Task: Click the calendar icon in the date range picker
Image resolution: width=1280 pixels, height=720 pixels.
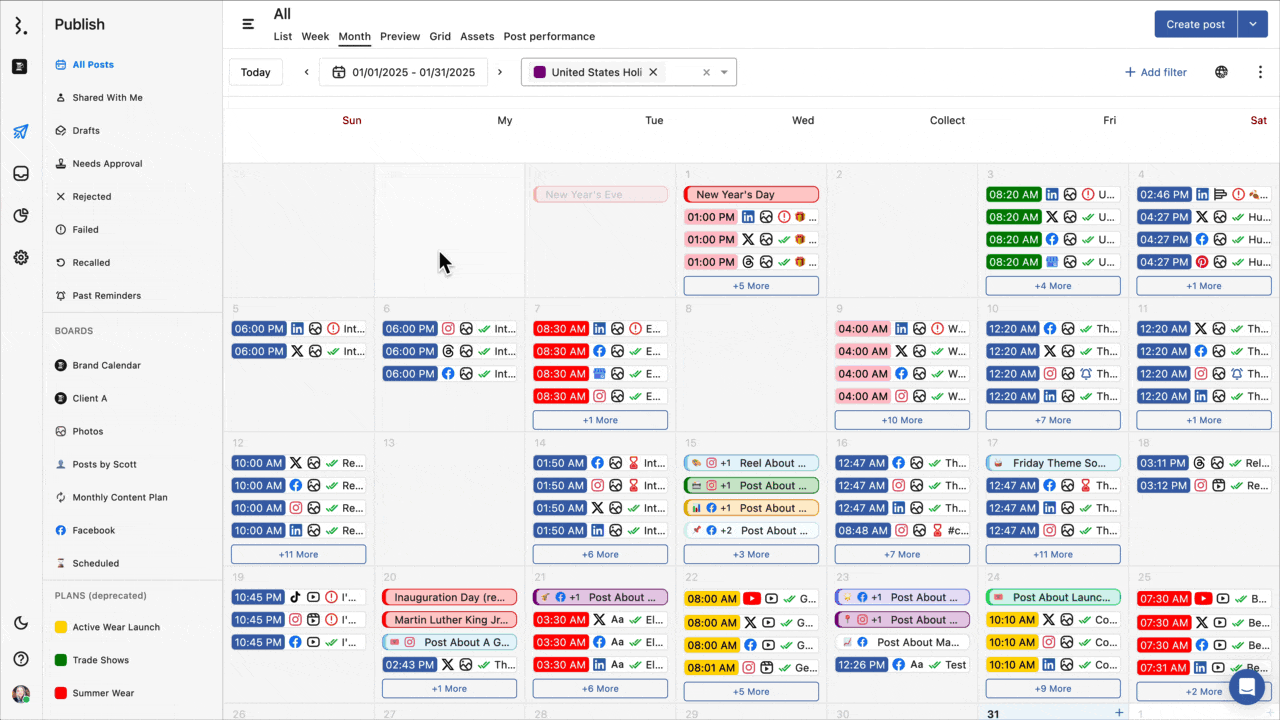Action: pos(337,72)
